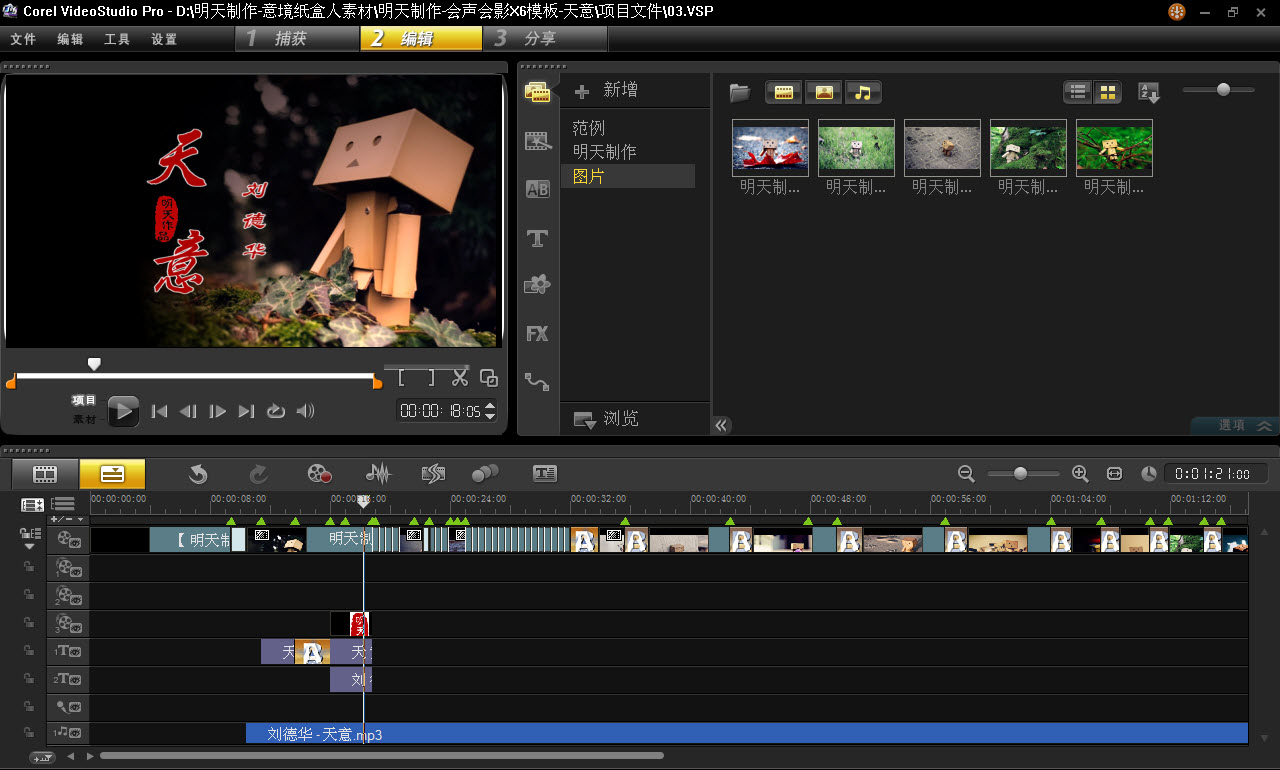Viewport: 1280px width, 770px height.
Task: Select the red paper boat thumbnail
Action: (x=770, y=148)
